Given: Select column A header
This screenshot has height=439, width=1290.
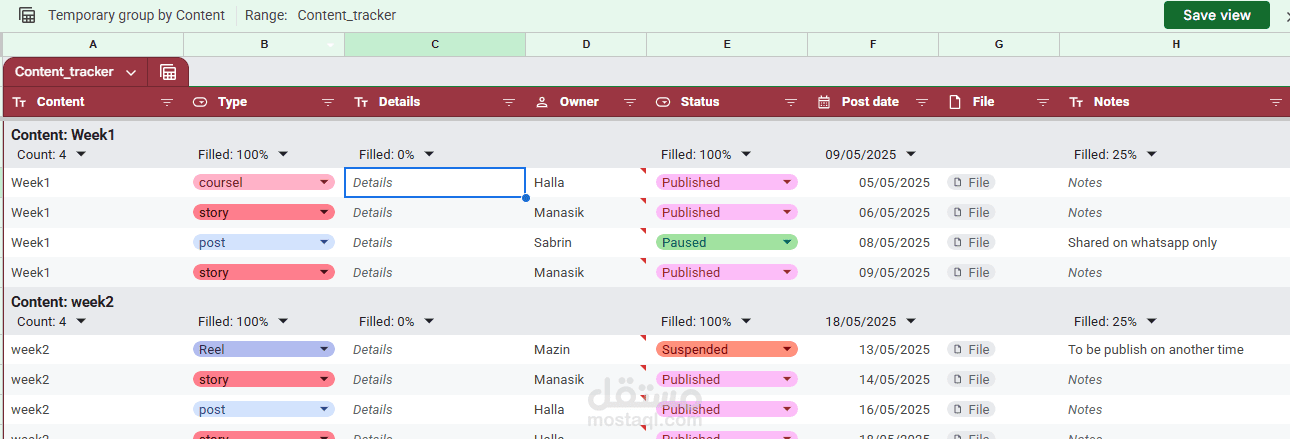Looking at the screenshot, I should pos(93,44).
